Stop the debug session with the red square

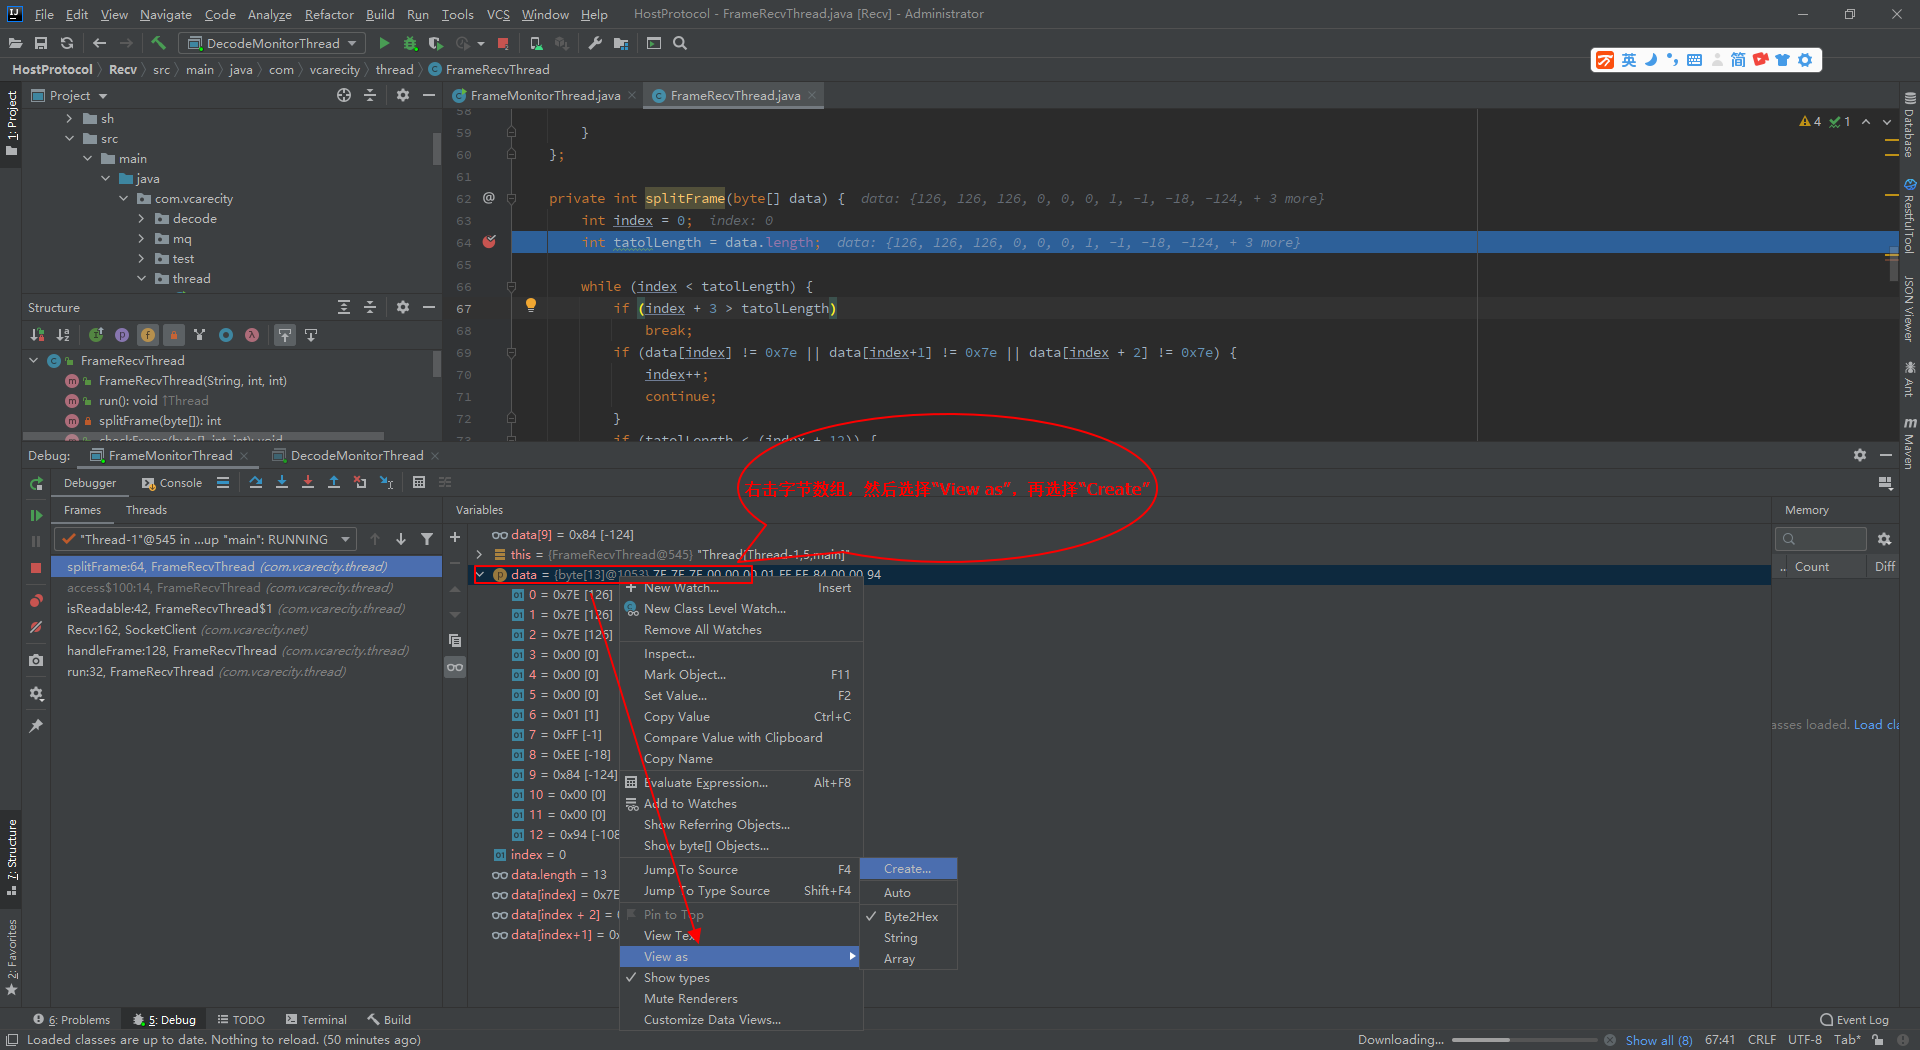[x=36, y=567]
